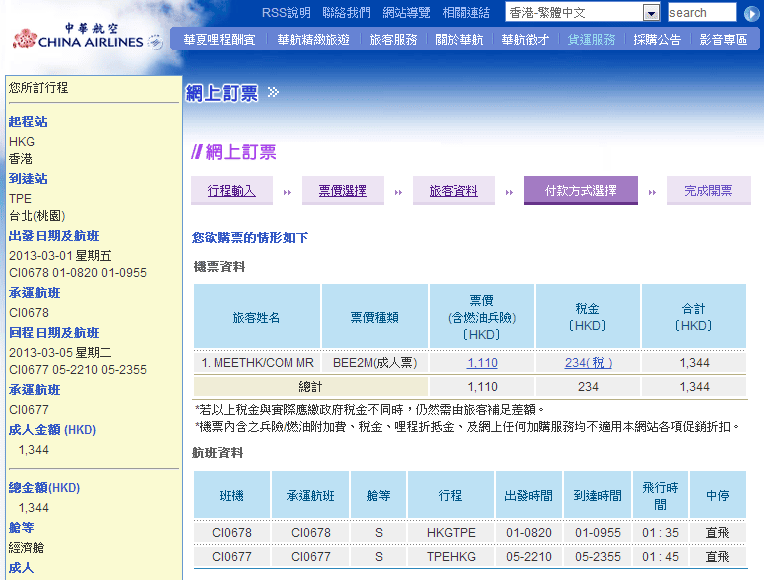The height and width of the screenshot is (580, 764).
Task: Click the double chevron beside 網上訂票 heading
Action: [273, 93]
